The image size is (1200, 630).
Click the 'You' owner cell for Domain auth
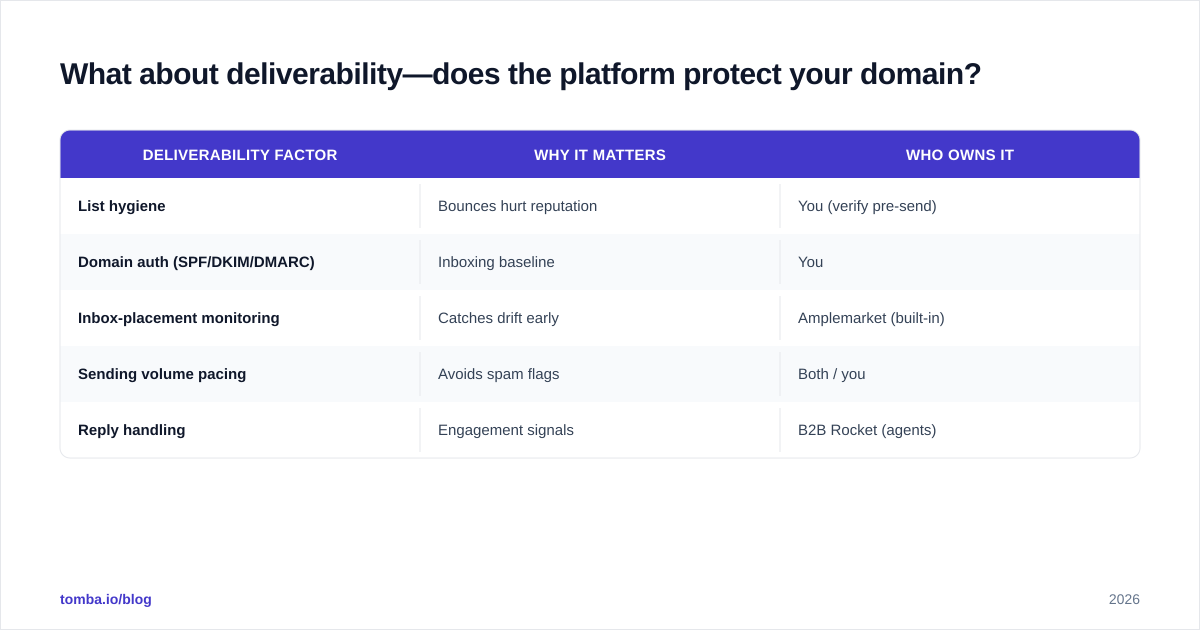pyautogui.click(x=960, y=262)
